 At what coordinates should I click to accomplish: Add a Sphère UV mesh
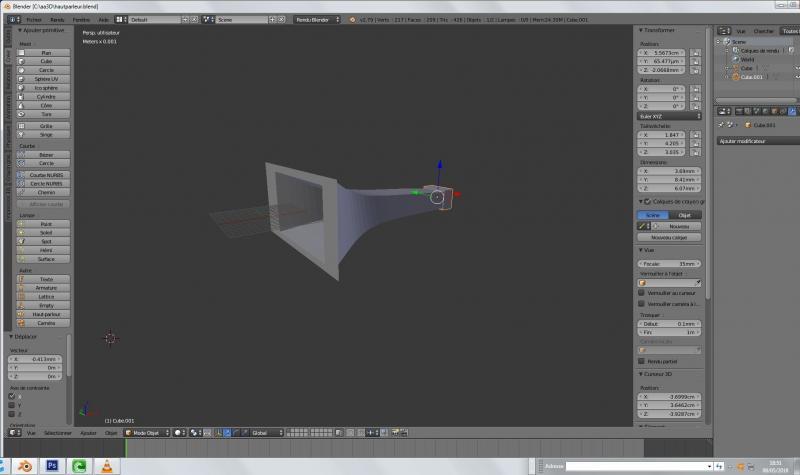[46, 78]
